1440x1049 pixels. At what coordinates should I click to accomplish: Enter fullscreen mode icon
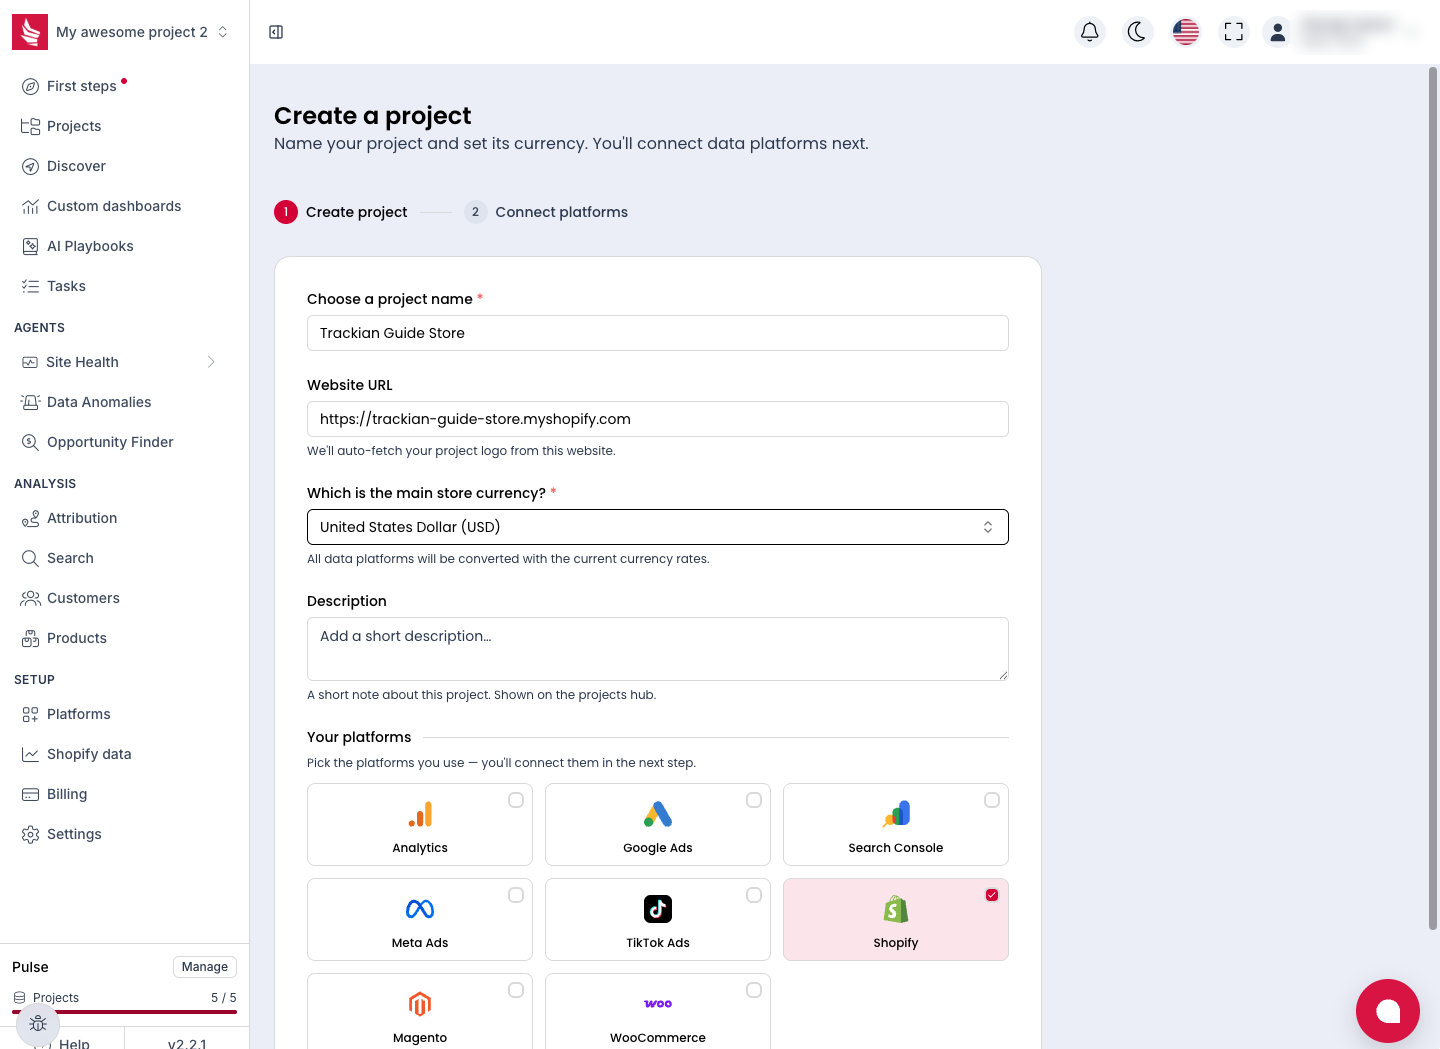click(1234, 32)
